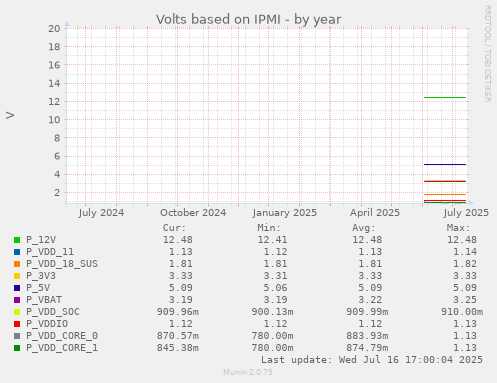Click the Last update timestamp line

372,360
